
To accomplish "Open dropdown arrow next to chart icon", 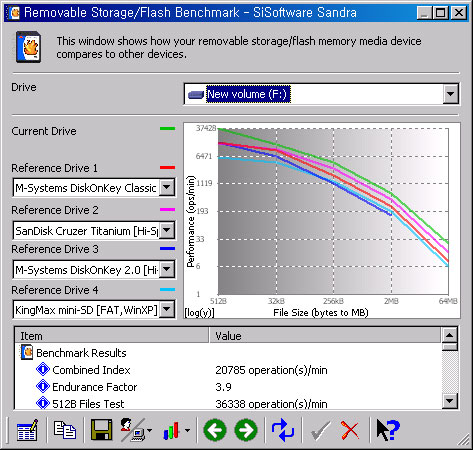I will (188, 430).
